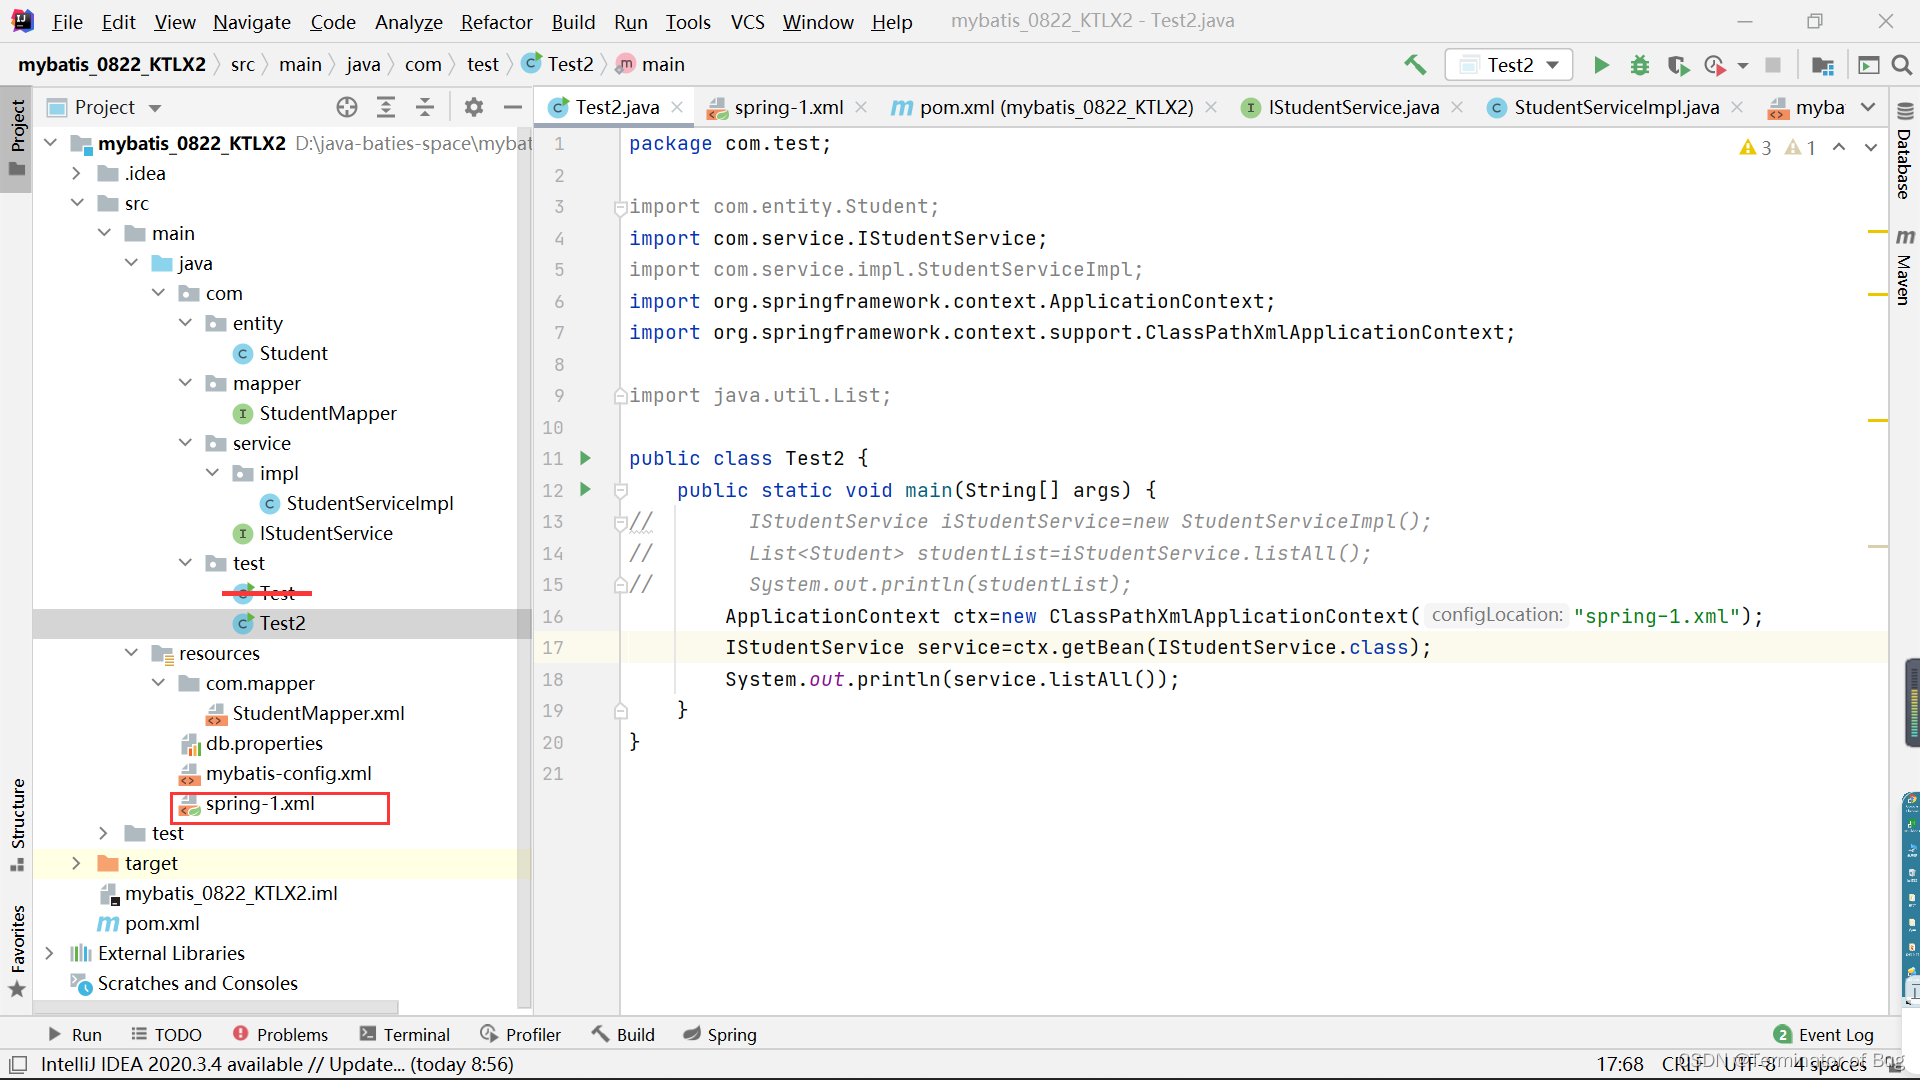Screen dimensions: 1920x1080
Task: Click run gutter icon on line 11
Action: click(x=586, y=458)
